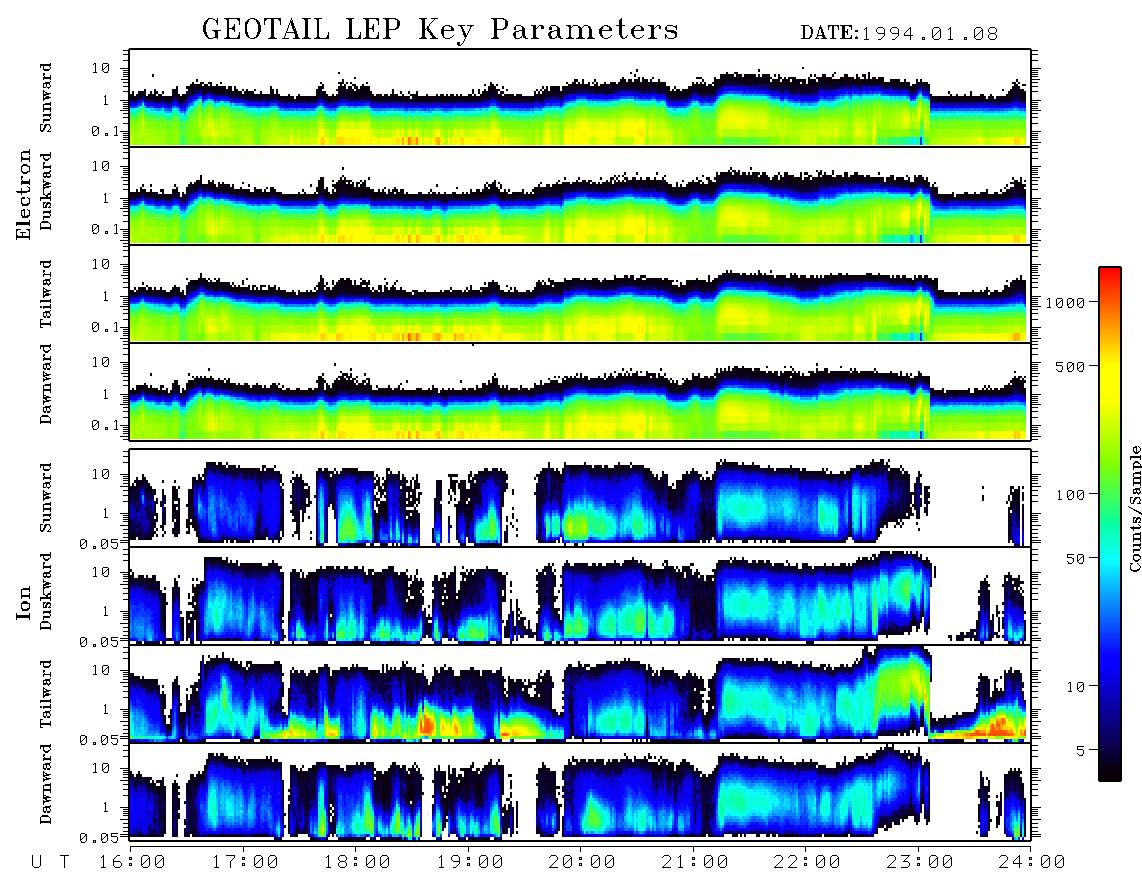Click the Ion Sunward panel label
The image size is (1142, 880).
click(x=46, y=498)
